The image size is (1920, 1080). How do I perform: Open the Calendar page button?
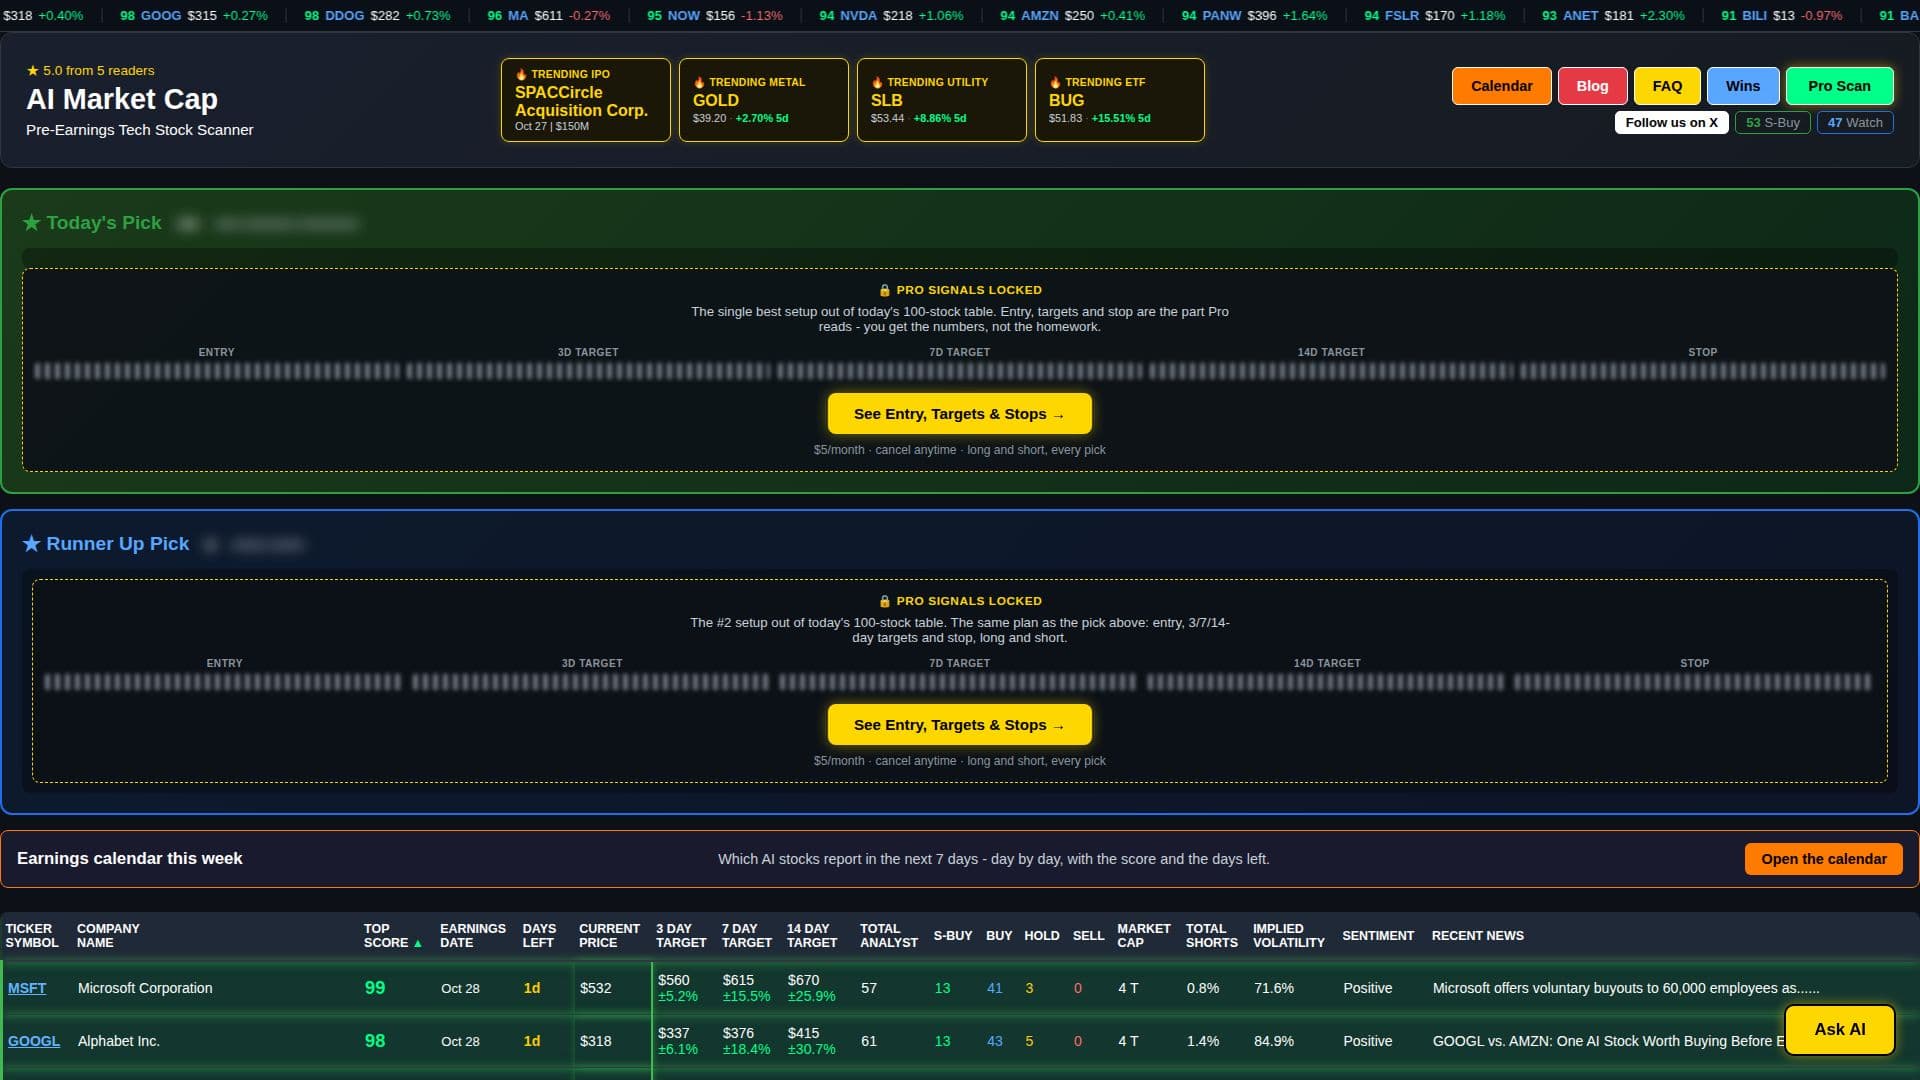(x=1501, y=86)
